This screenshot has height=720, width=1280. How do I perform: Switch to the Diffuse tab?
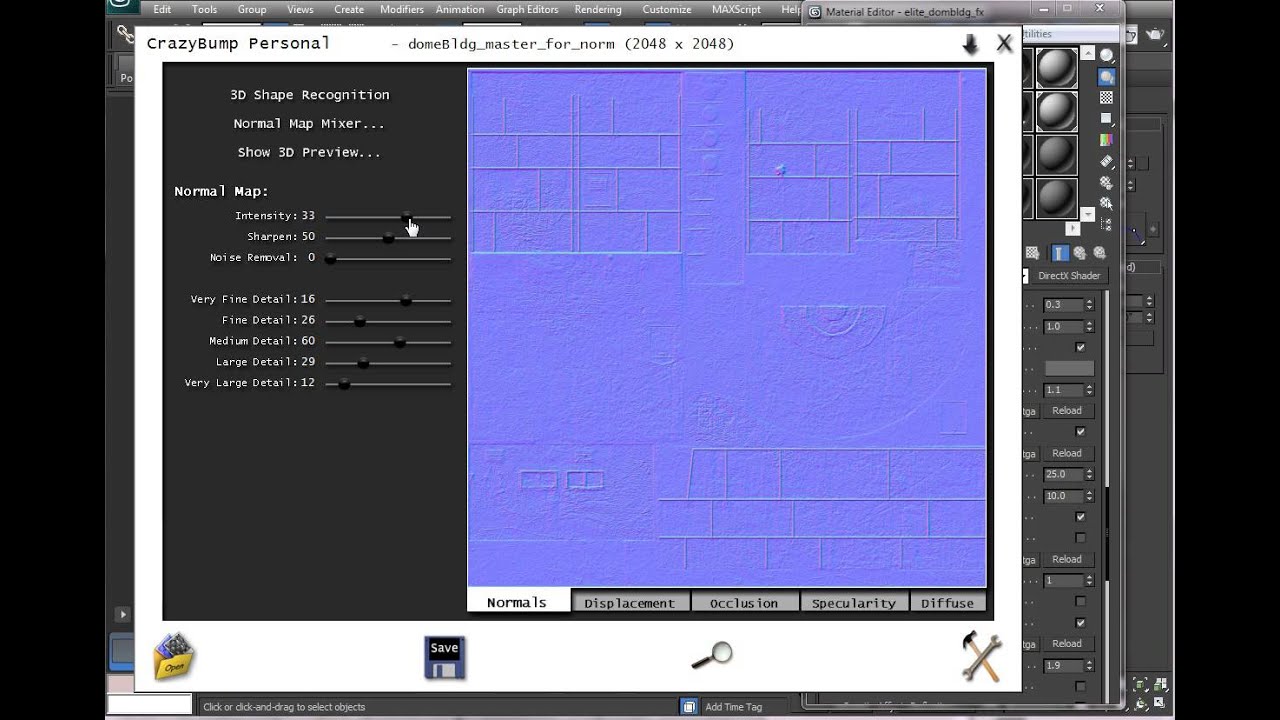(947, 602)
